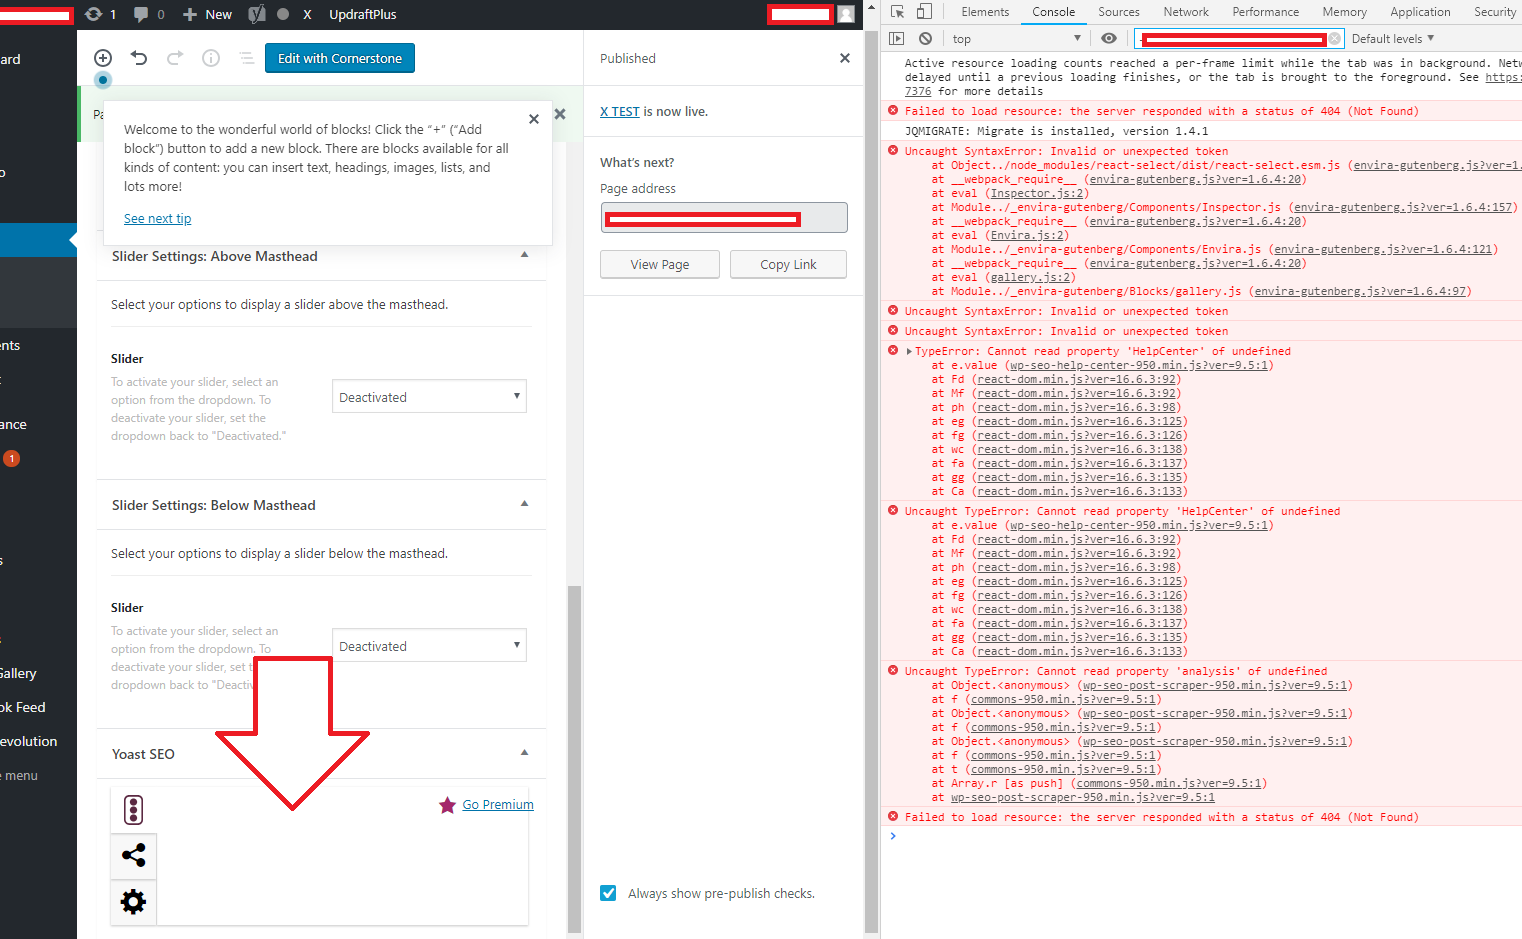The height and width of the screenshot is (939, 1522).
Task: Follow the Go Premium link
Action: tap(497, 805)
